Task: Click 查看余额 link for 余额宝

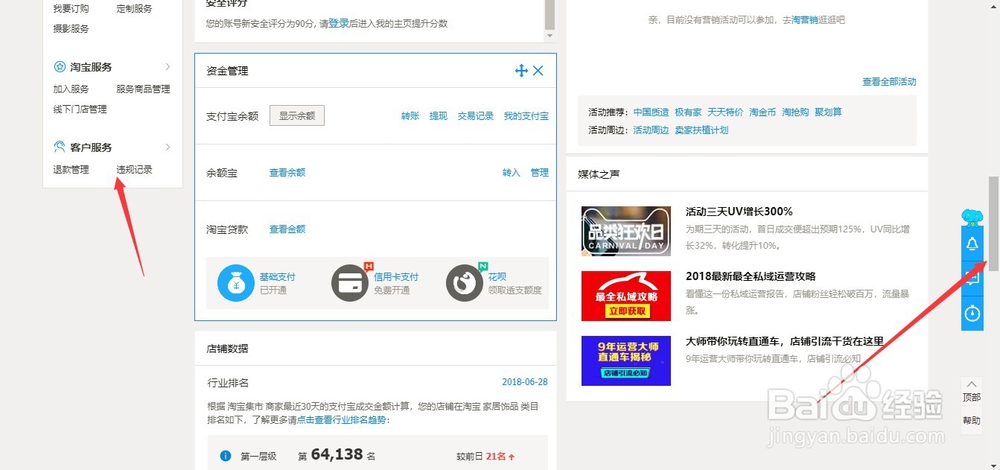Action: click(287, 172)
